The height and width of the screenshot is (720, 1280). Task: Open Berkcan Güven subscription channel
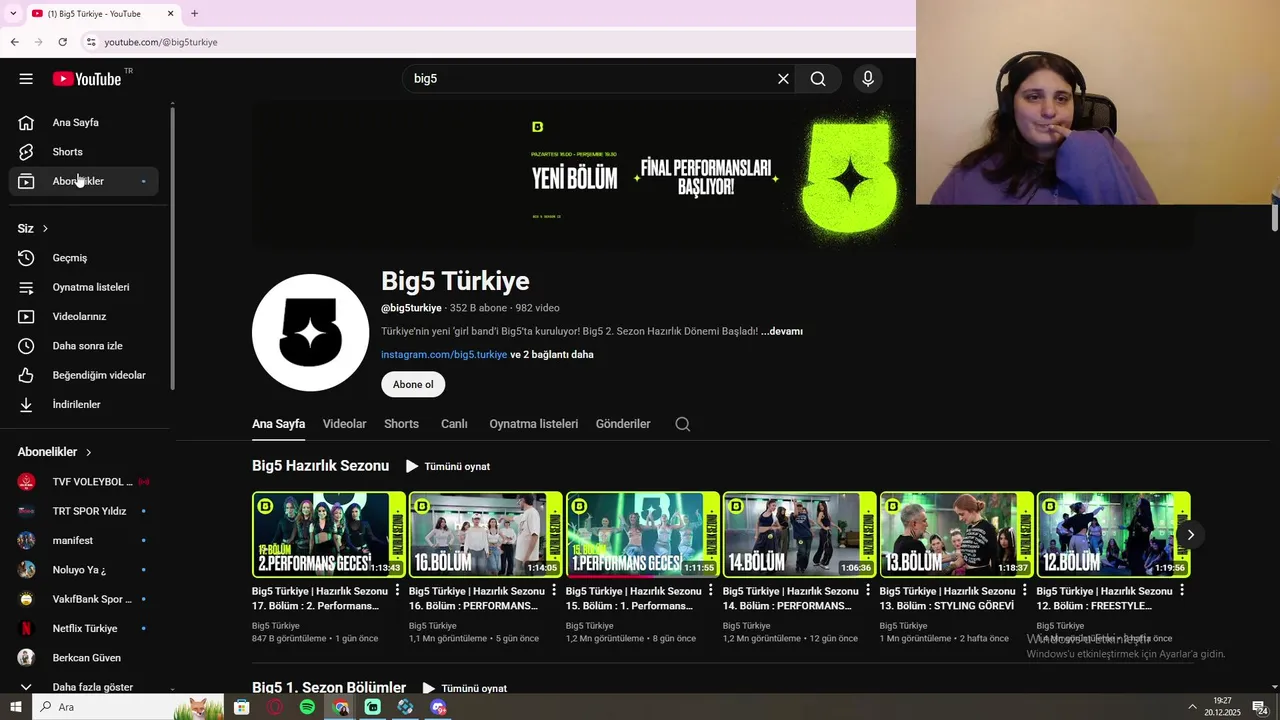[84, 658]
